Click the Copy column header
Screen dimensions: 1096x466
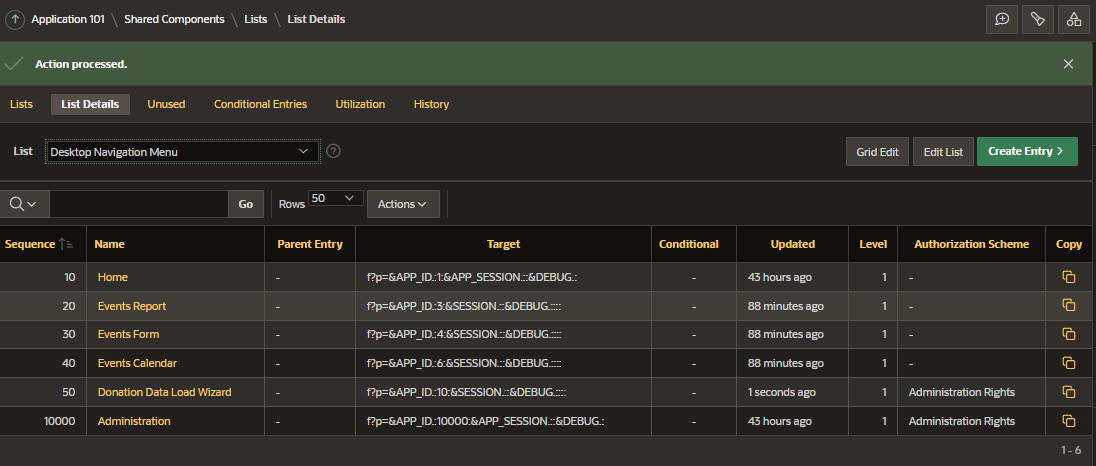click(x=1069, y=244)
